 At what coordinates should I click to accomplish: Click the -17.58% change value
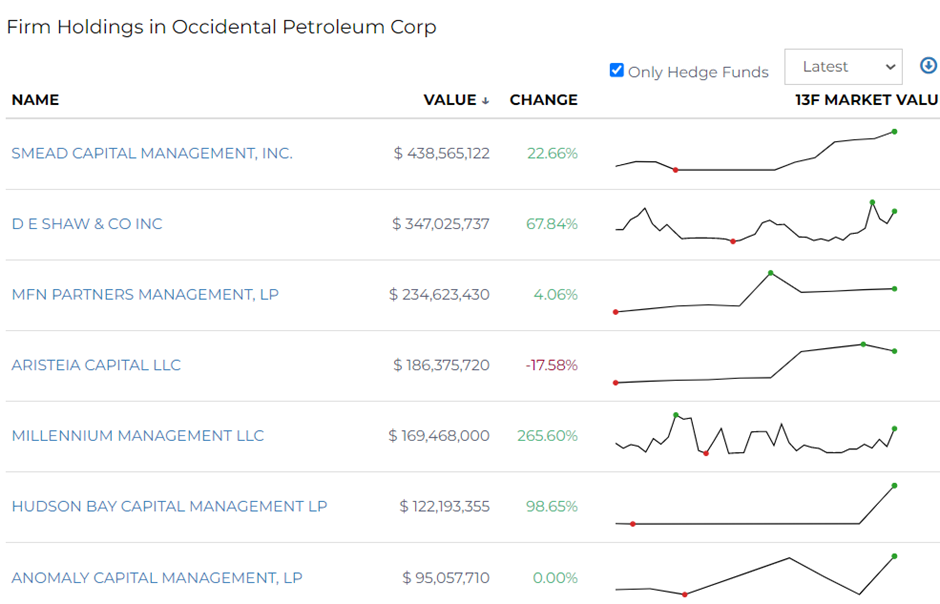click(552, 365)
